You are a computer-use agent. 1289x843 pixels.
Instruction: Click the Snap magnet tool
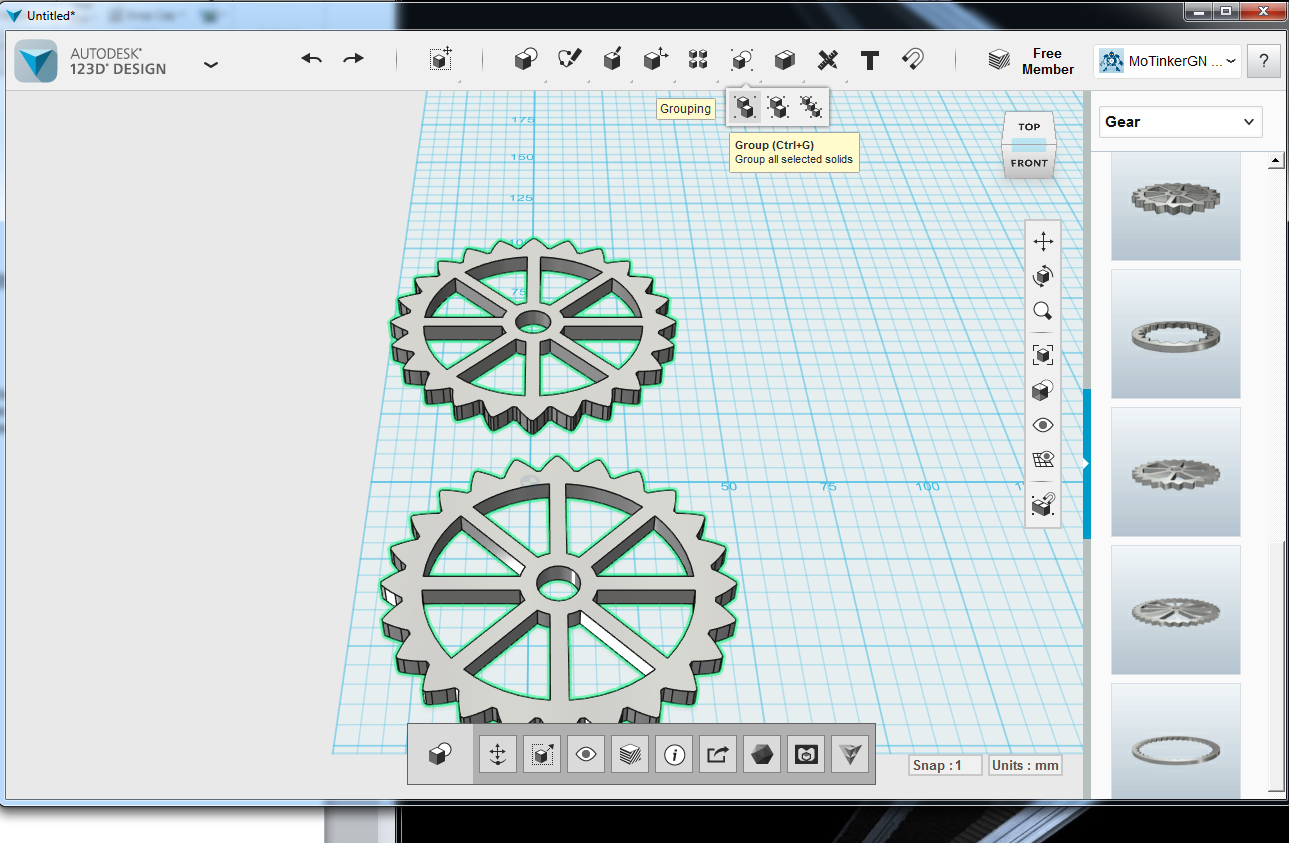click(x=912, y=60)
